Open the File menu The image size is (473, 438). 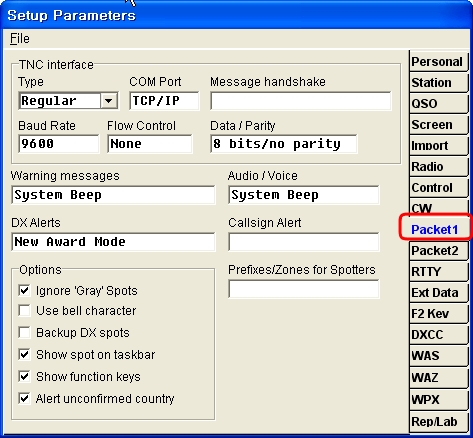point(20,39)
